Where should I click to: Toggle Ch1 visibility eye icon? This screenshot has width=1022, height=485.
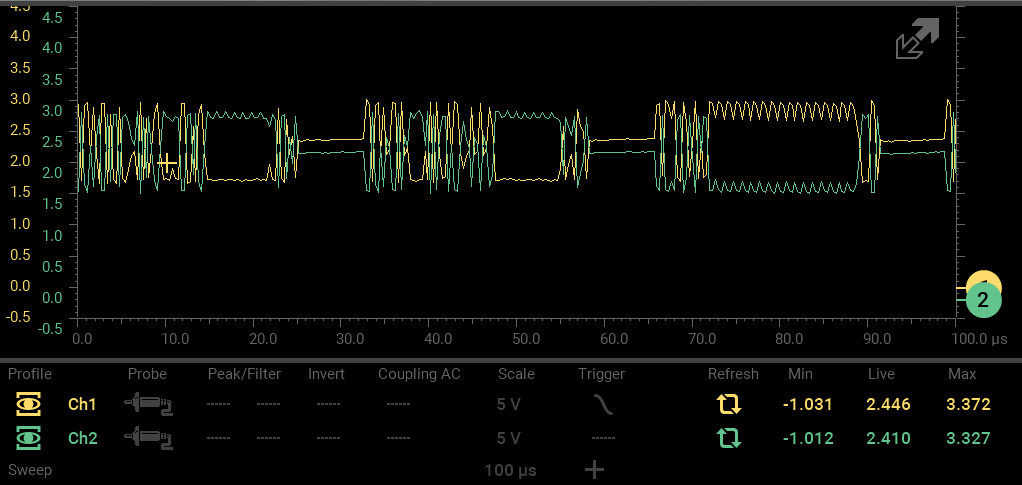pyautogui.click(x=30, y=405)
